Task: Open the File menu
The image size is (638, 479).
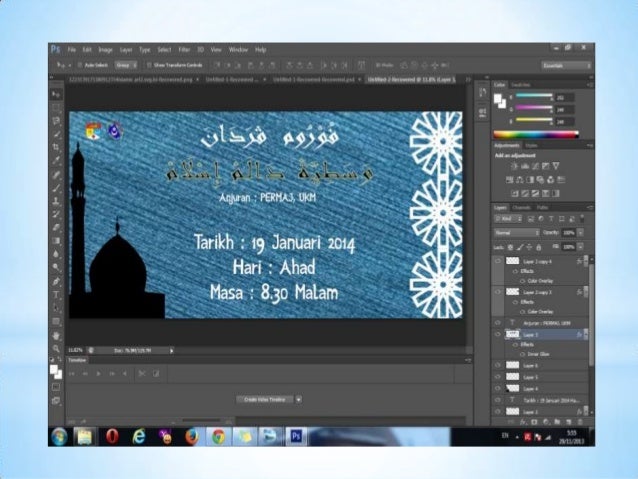Action: coord(72,50)
